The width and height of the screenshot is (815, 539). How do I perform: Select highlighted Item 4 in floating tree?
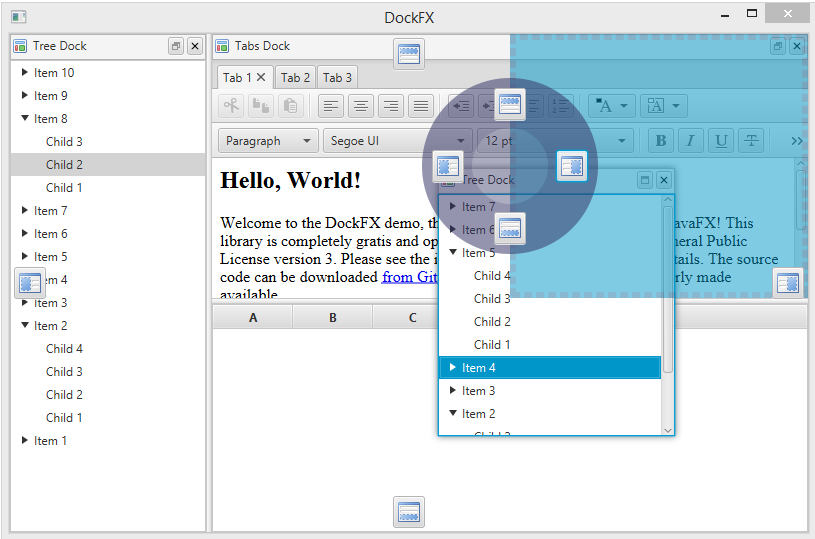tap(550, 367)
